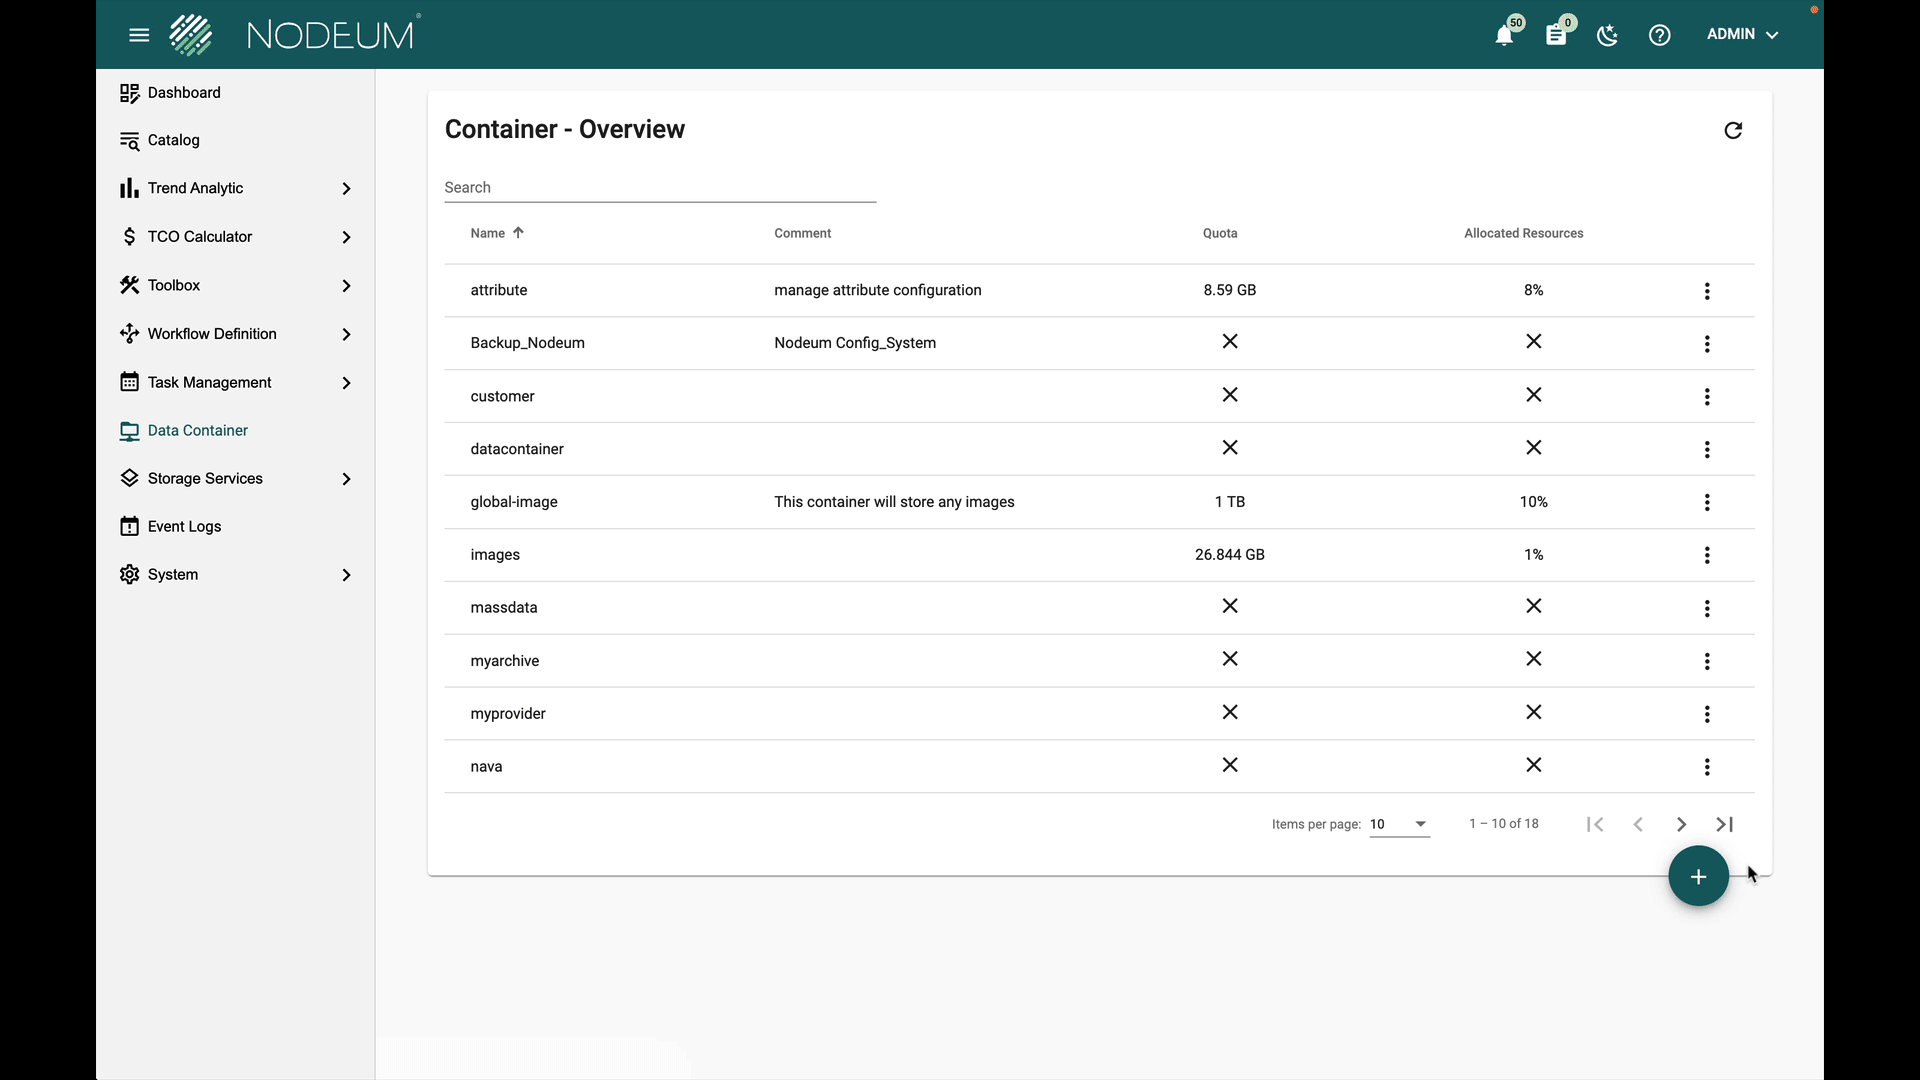Select the massdata container name
This screenshot has height=1080, width=1920.
click(x=503, y=608)
